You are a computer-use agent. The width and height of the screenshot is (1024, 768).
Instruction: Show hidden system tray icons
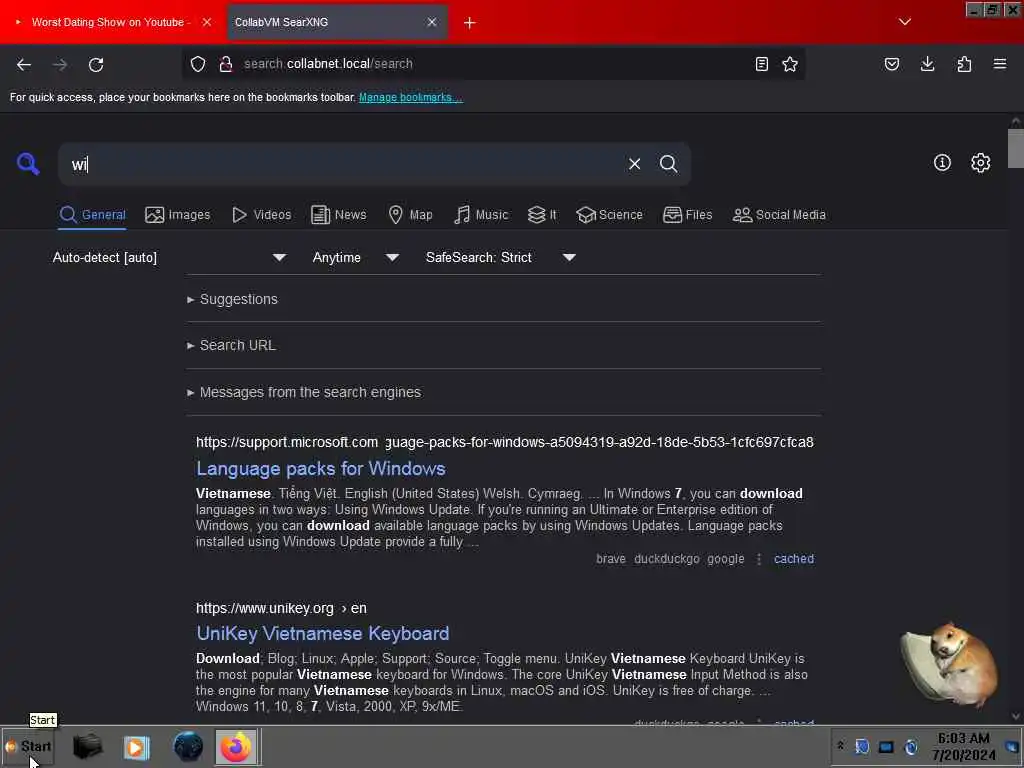point(840,746)
